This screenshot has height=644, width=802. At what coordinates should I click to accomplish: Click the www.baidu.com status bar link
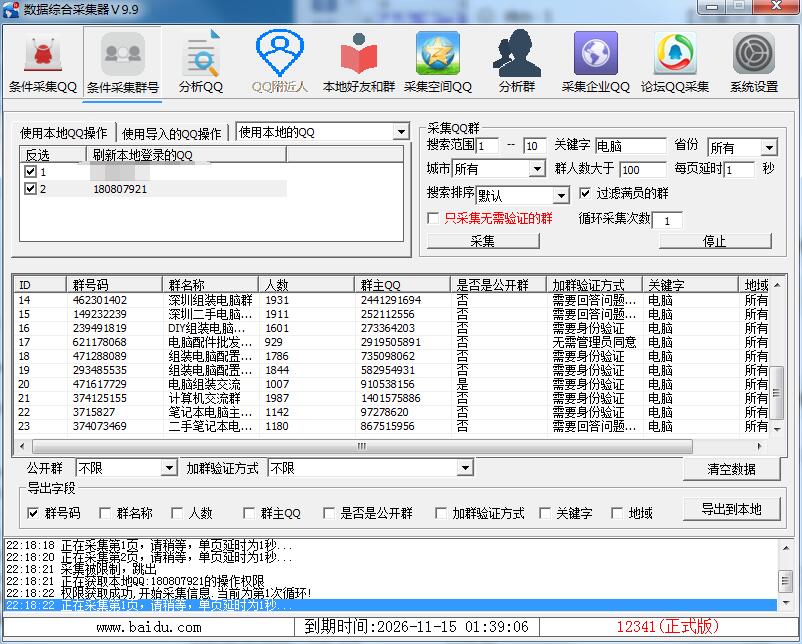(x=149, y=627)
